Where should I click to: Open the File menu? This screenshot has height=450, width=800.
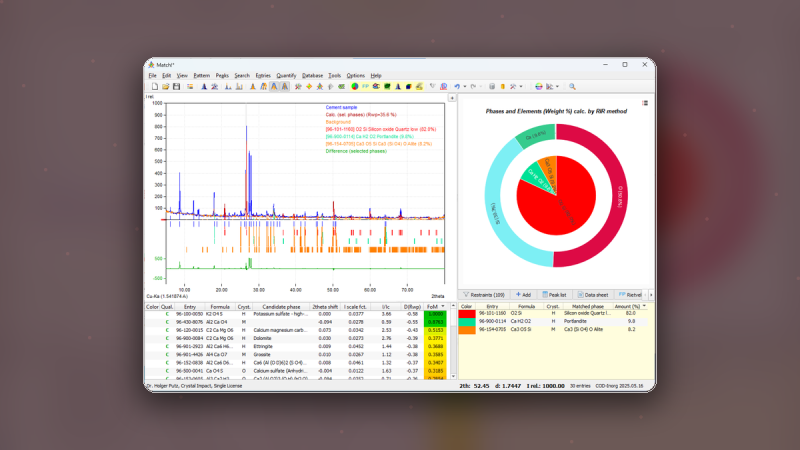tap(153, 76)
